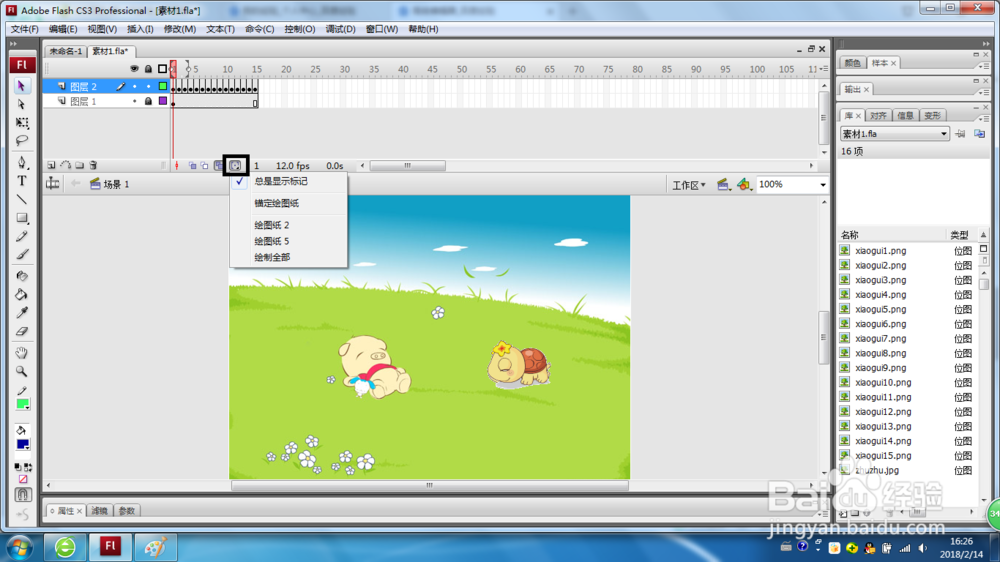The height and width of the screenshot is (562, 1000).
Task: Open the 控制(O) menu
Action: (x=300, y=29)
